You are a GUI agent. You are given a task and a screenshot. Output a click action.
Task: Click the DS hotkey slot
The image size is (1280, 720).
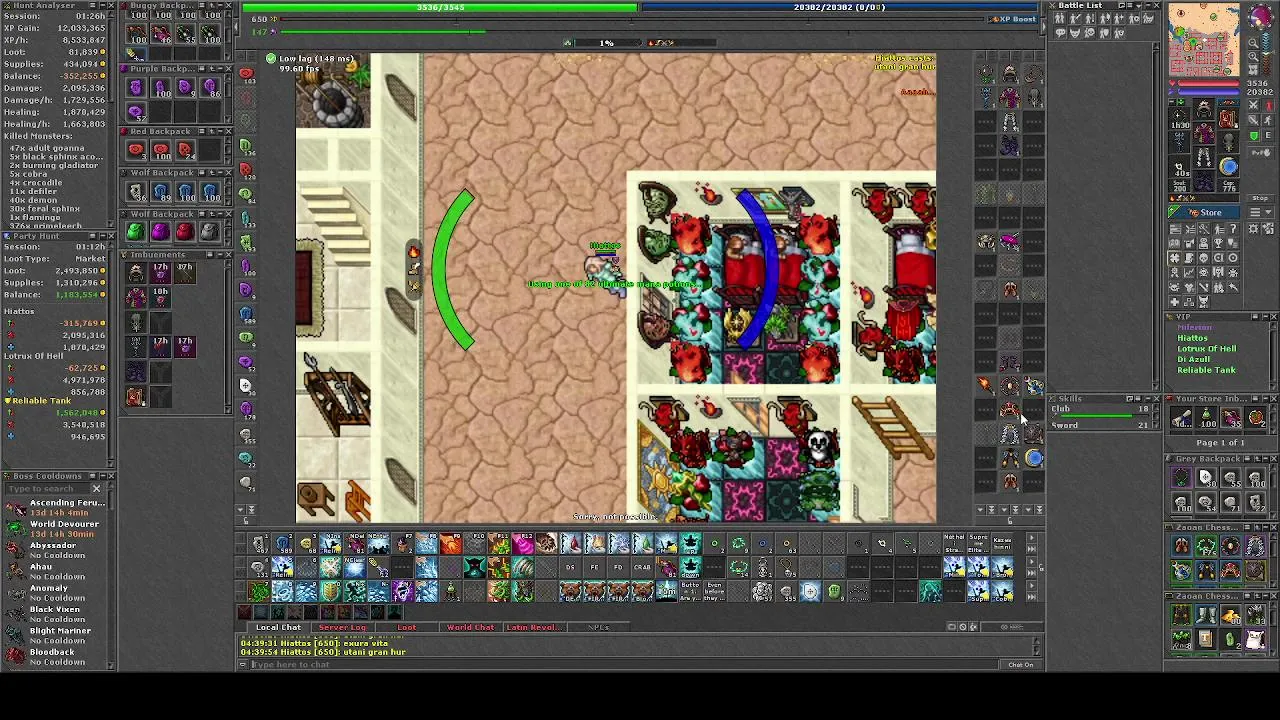coord(570,568)
